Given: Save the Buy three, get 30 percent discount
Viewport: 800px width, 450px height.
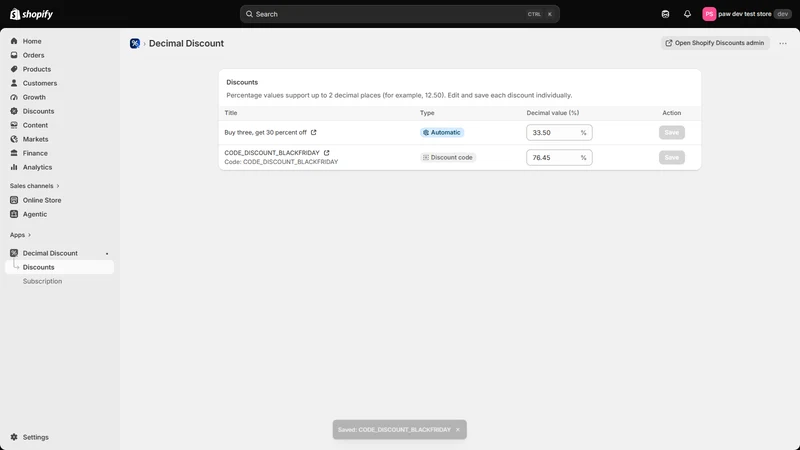Looking at the screenshot, I should [671, 133].
